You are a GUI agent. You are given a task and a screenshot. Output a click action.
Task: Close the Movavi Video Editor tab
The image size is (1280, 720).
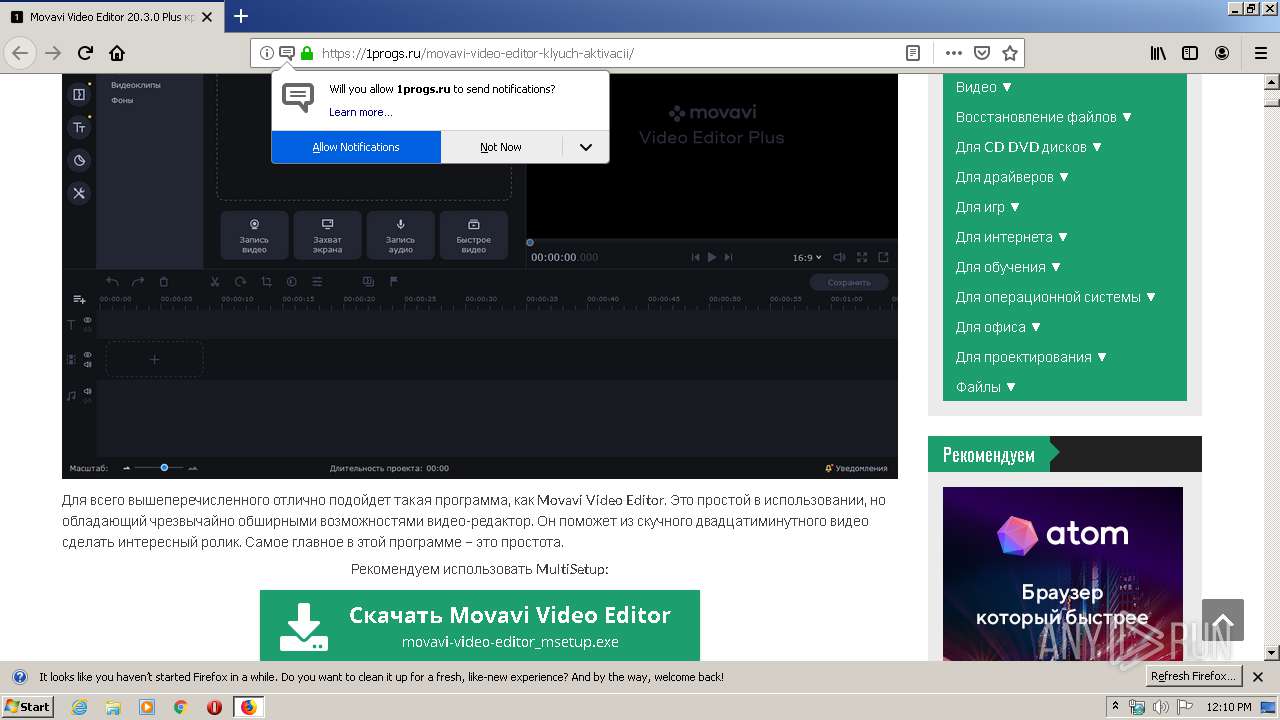tap(206, 17)
